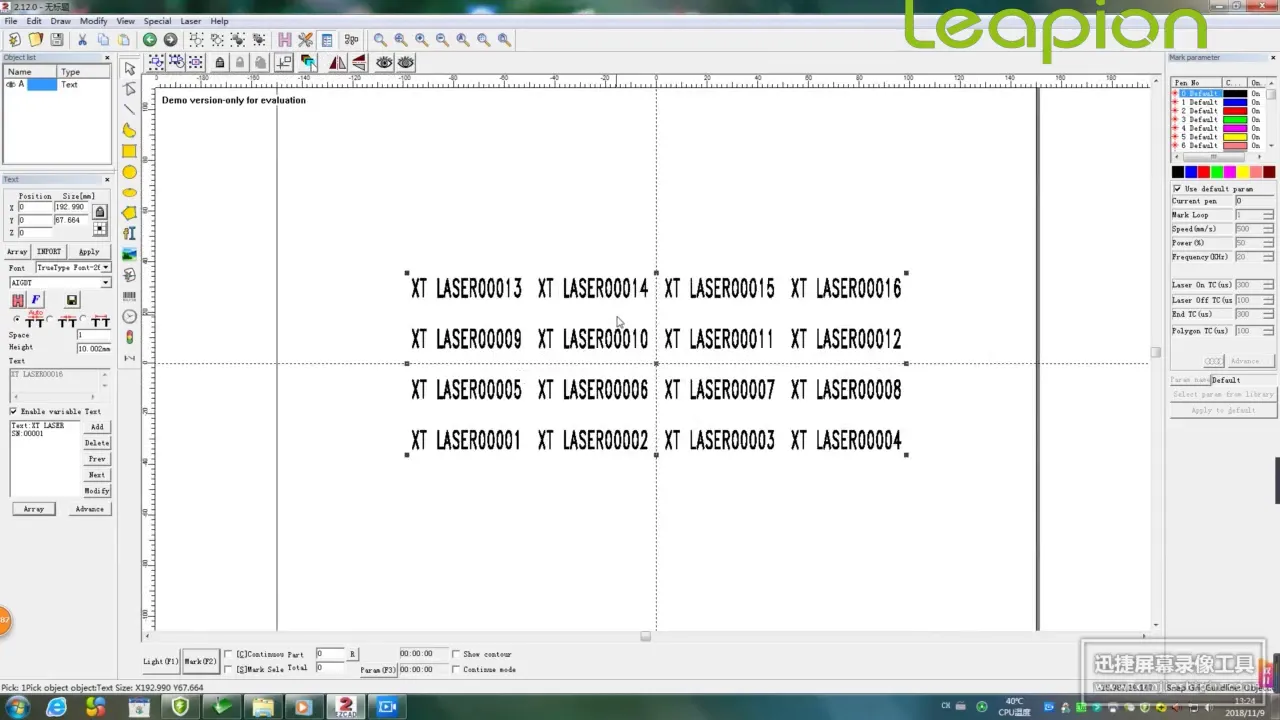
Task: Click Speed(mm/s) stepper arrows
Action: 1268,229
